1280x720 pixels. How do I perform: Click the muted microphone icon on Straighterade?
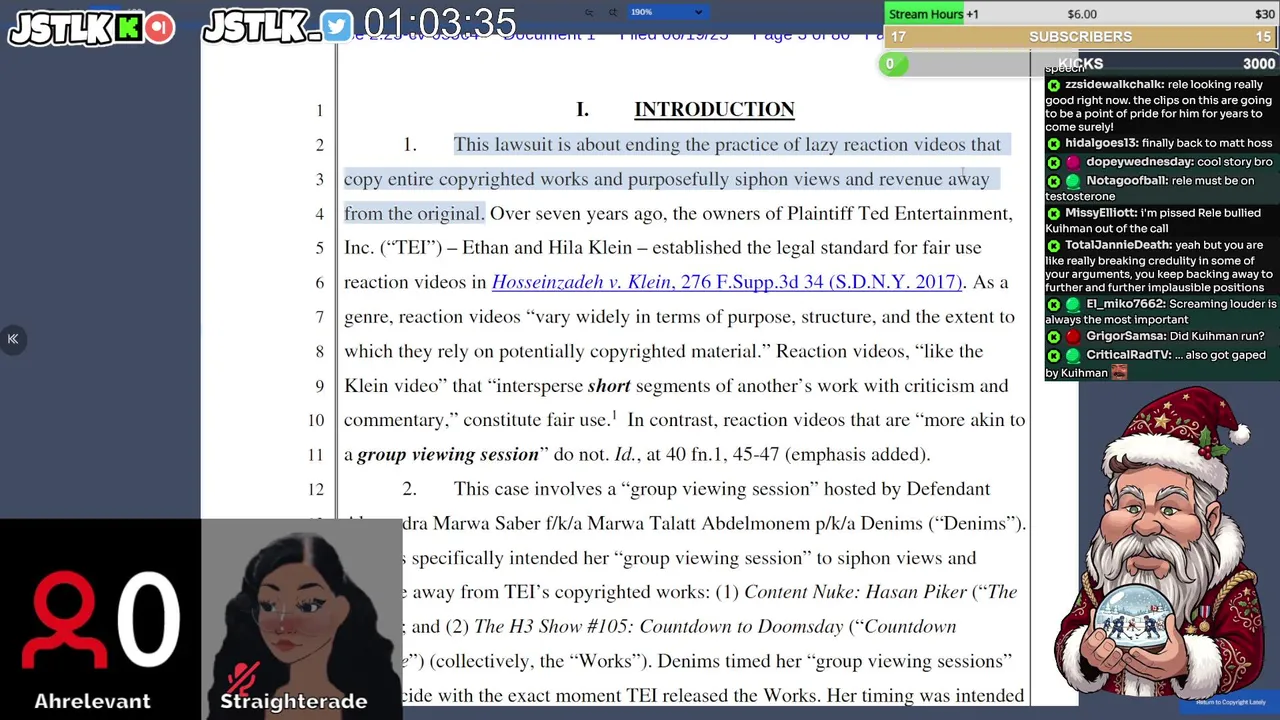click(241, 679)
